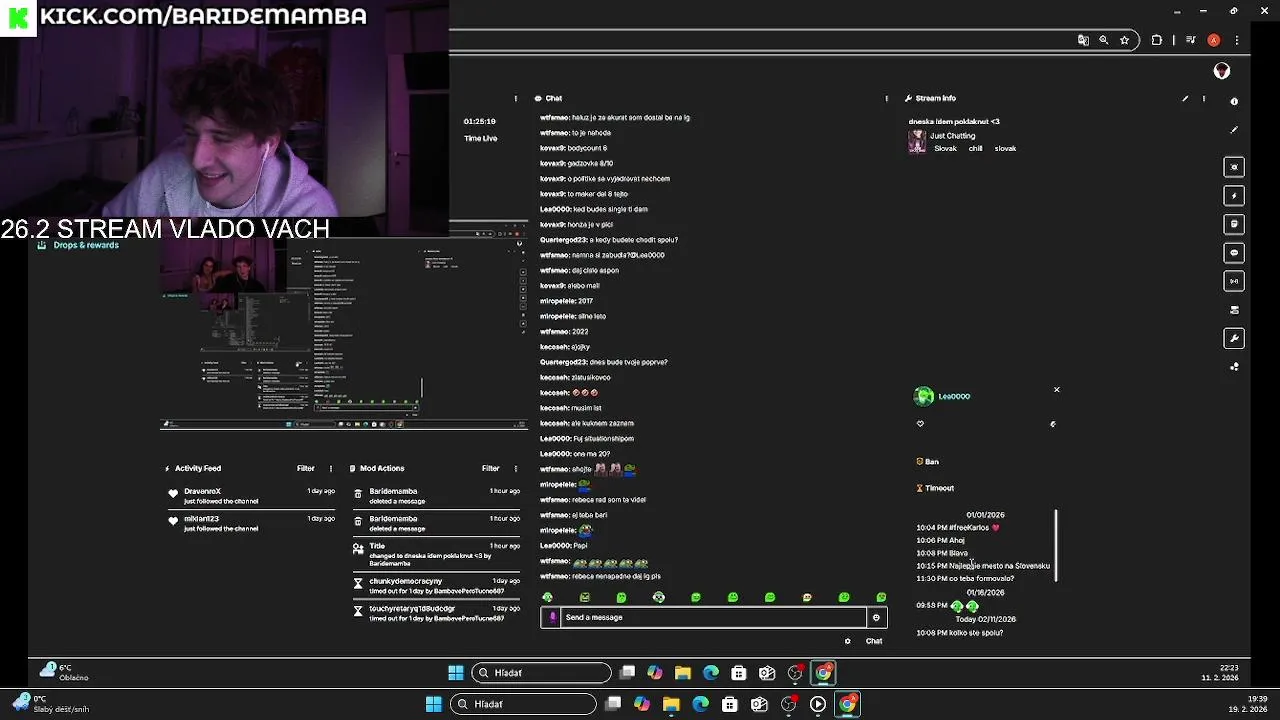Image resolution: width=1280 pixels, height=720 pixels.
Task: Open the Activity Feed Filter
Action: [x=306, y=468]
